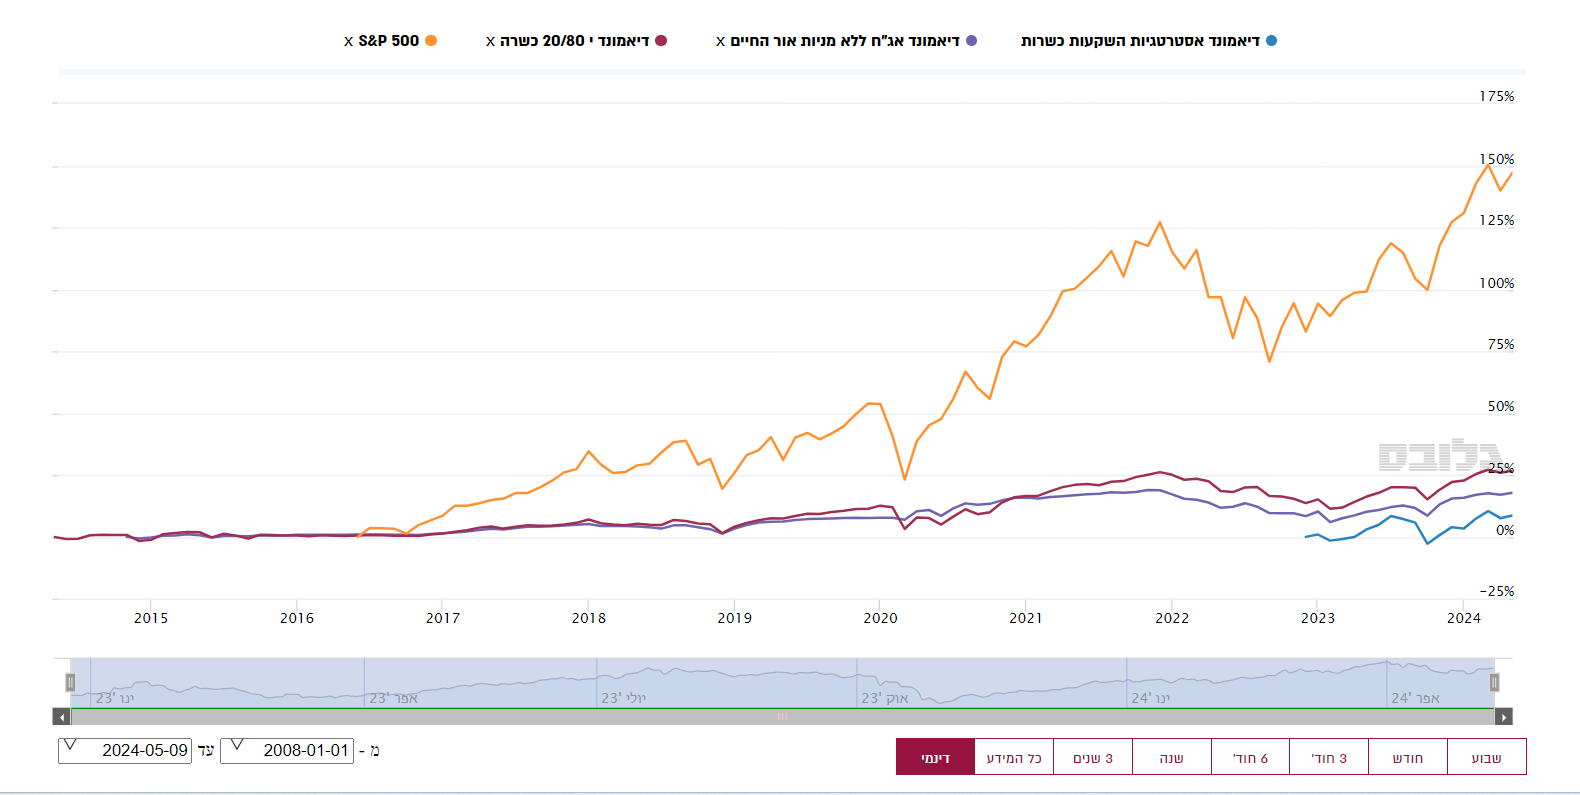Remove דיאמונד אג"ח ללא מניות series x
The height and width of the screenshot is (795, 1580).
click(x=720, y=42)
